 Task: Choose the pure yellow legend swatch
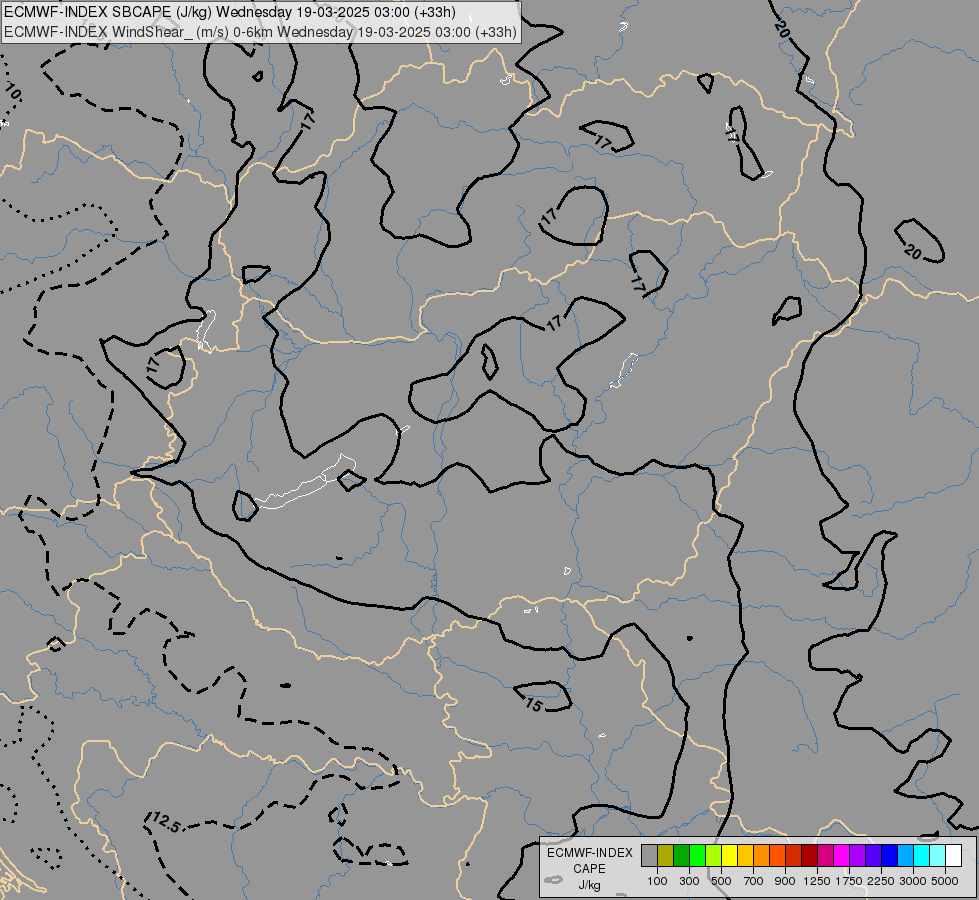pyautogui.click(x=729, y=856)
